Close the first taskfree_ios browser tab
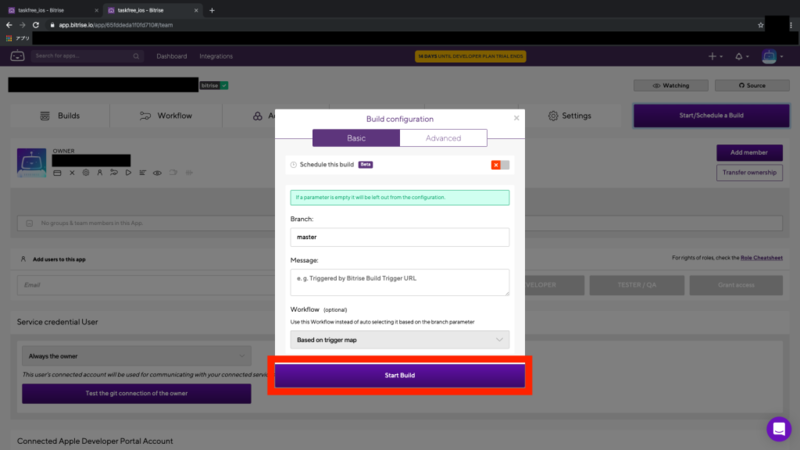 click(x=96, y=10)
